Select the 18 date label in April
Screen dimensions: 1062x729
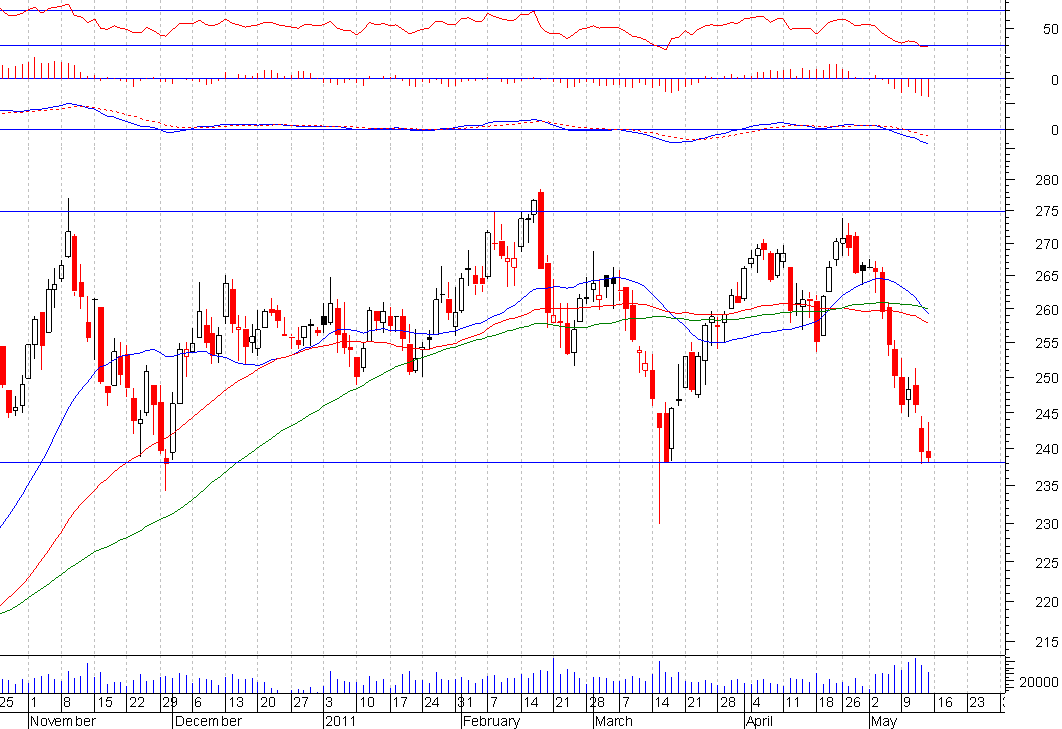(826, 703)
